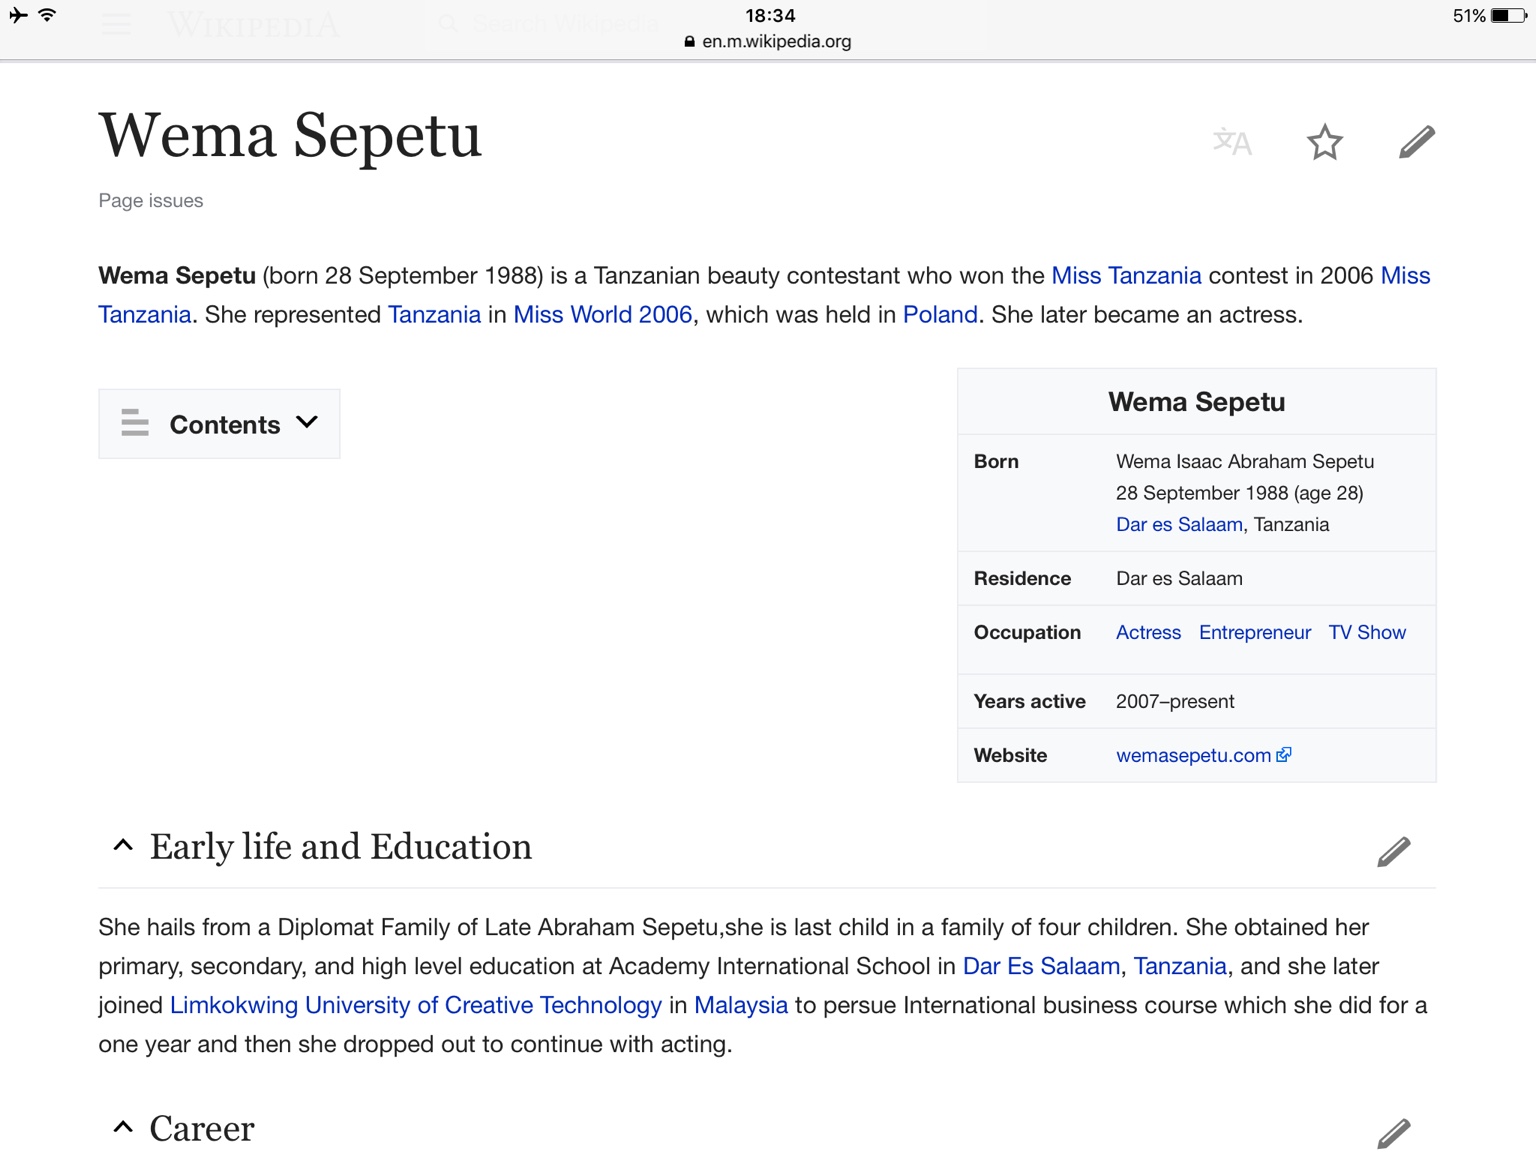Image resolution: width=1536 pixels, height=1152 pixels.
Task: Click the Search Wikipedia field
Action: [565, 24]
